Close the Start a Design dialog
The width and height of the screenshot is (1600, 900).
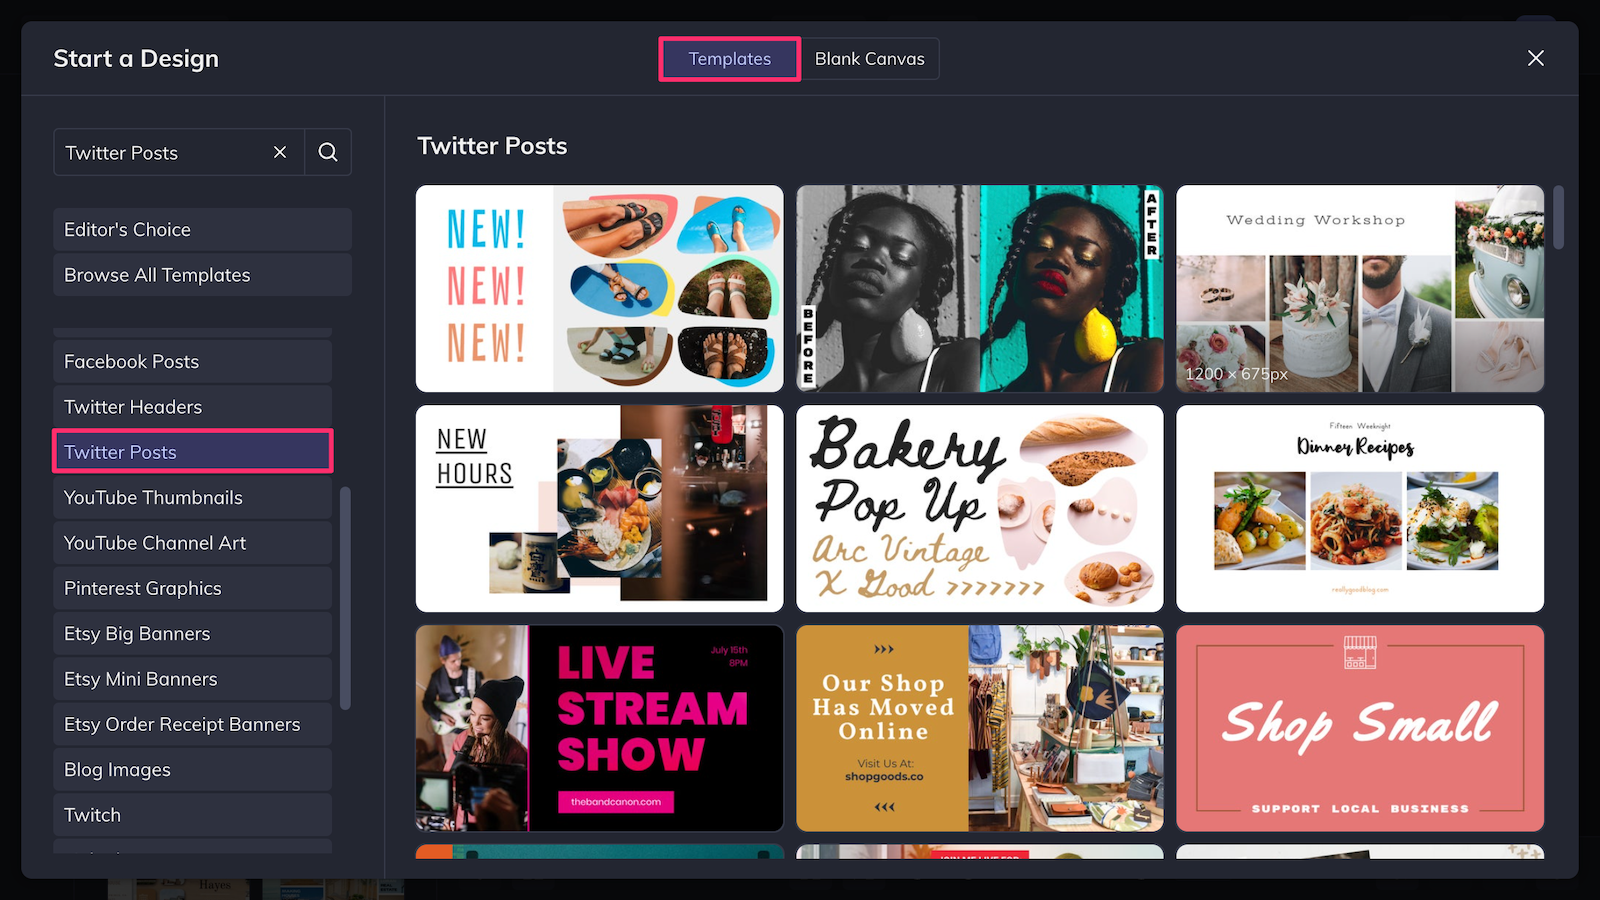pyautogui.click(x=1535, y=58)
